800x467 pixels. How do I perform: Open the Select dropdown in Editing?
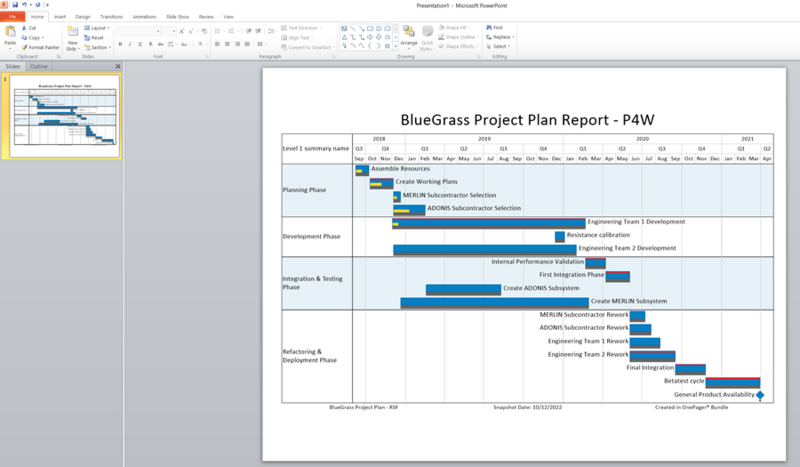[498, 46]
